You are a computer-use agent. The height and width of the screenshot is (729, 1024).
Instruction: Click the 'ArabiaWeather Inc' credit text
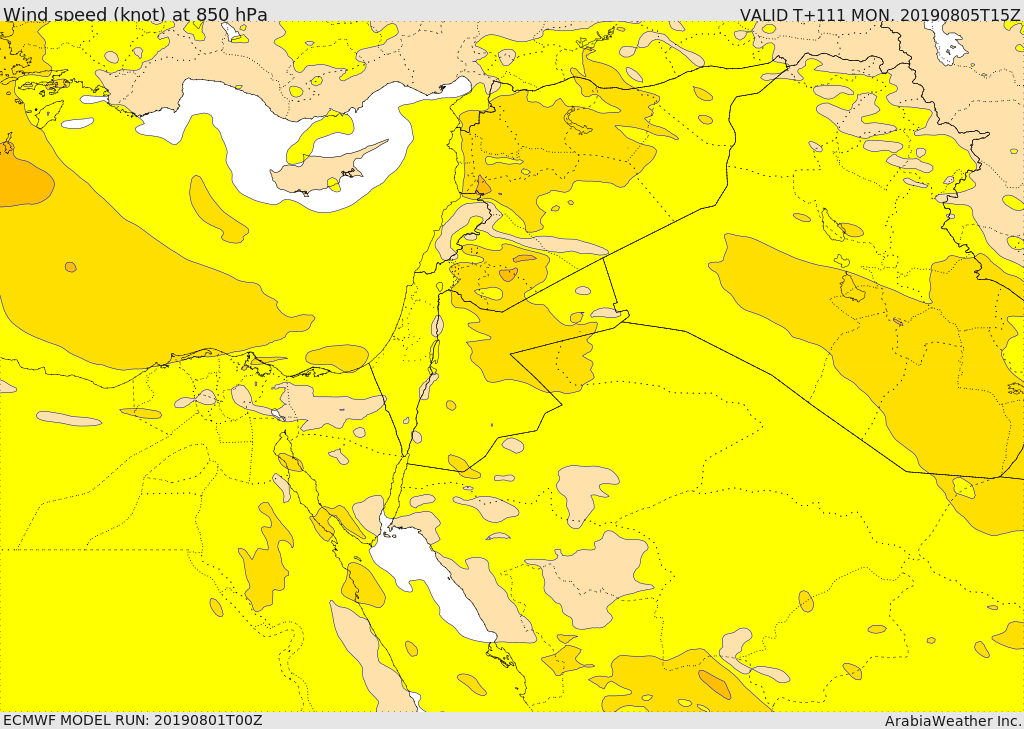coord(953,721)
